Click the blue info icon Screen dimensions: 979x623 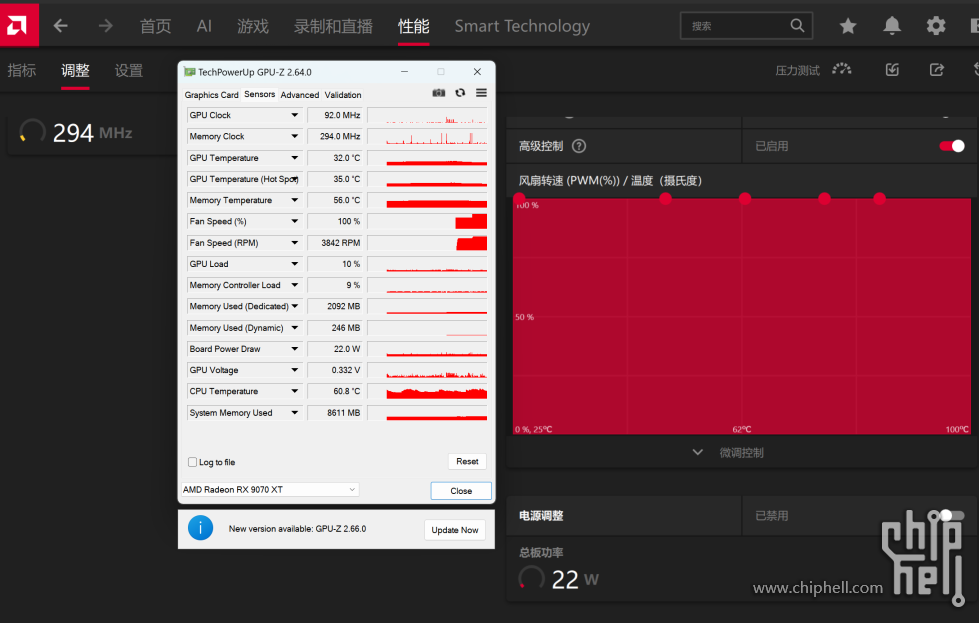(x=200, y=528)
